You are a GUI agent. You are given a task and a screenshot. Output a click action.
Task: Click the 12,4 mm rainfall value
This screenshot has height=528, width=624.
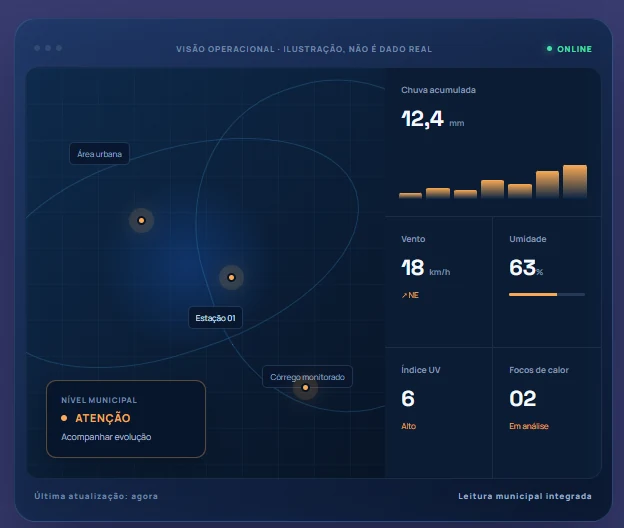coord(433,119)
